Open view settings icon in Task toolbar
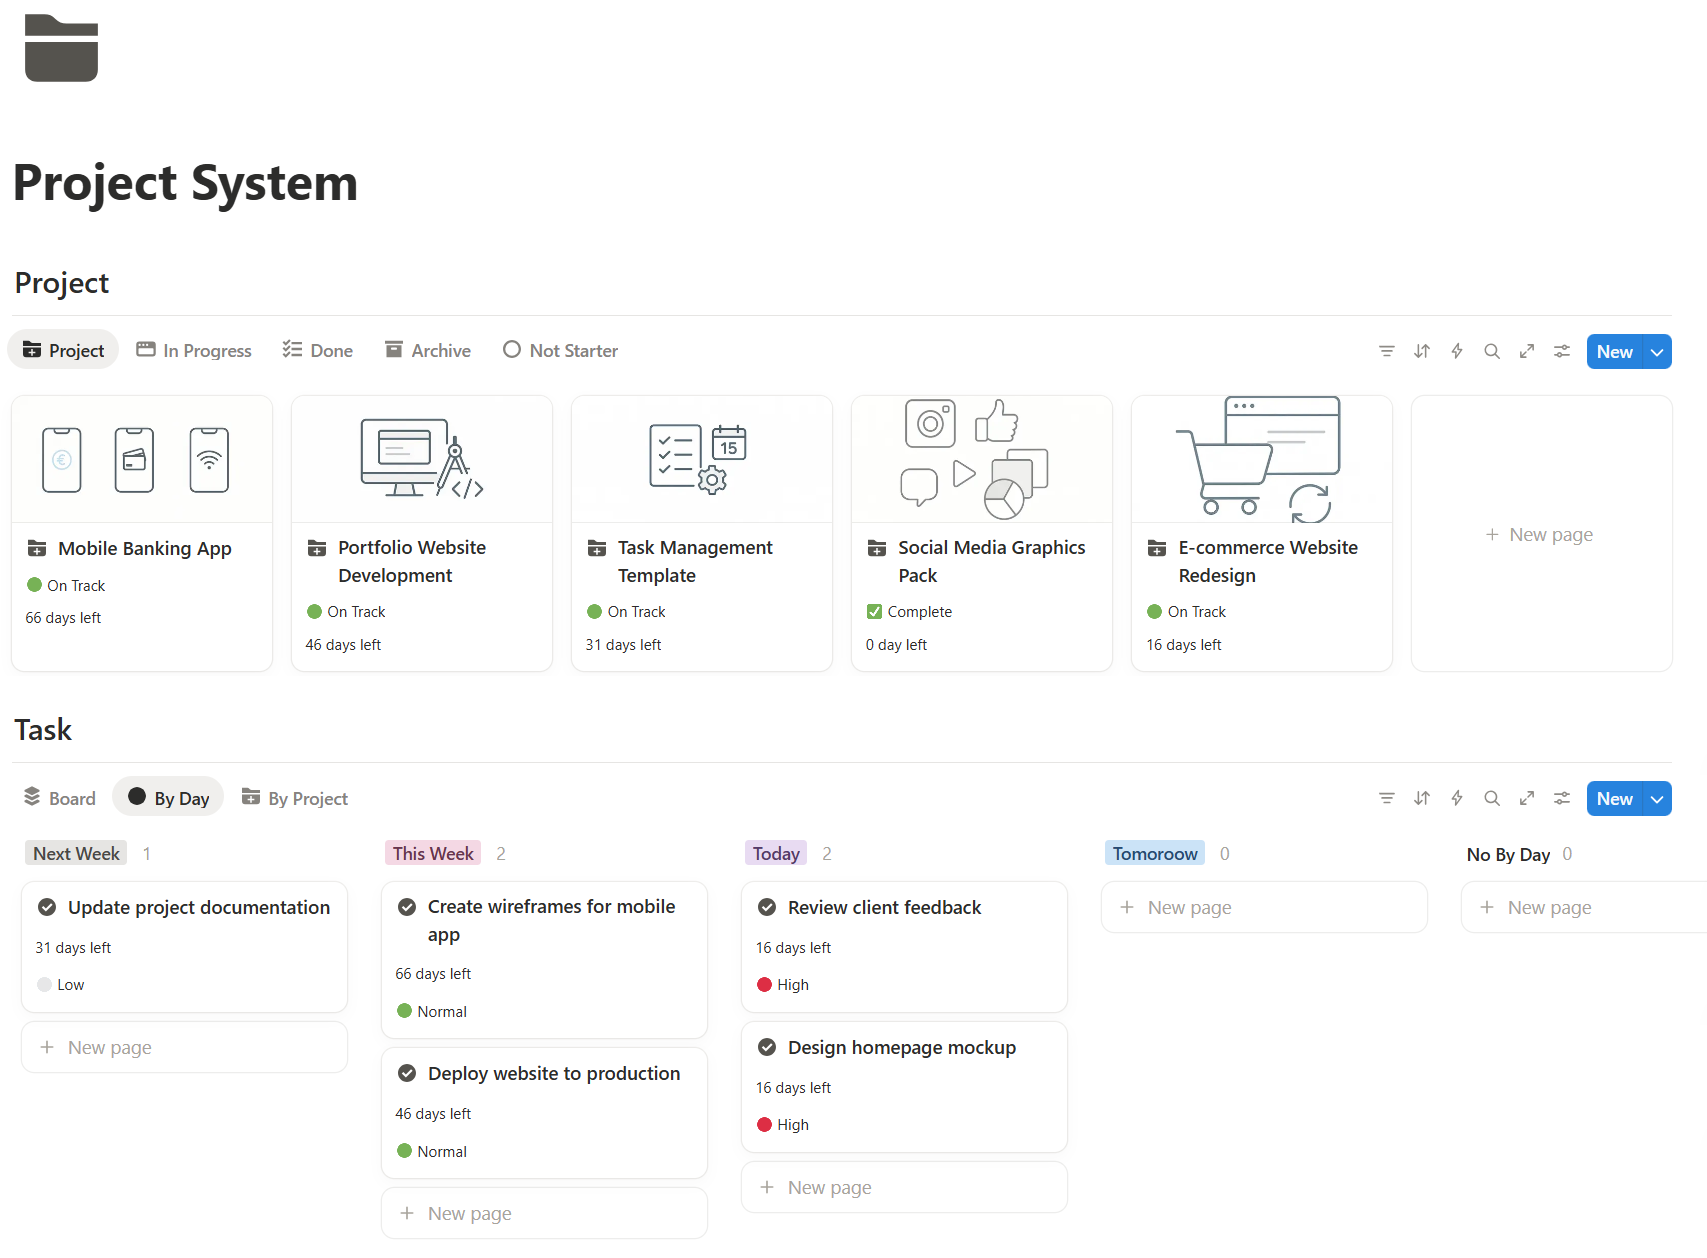The height and width of the screenshot is (1258, 1707). pyautogui.click(x=1561, y=798)
